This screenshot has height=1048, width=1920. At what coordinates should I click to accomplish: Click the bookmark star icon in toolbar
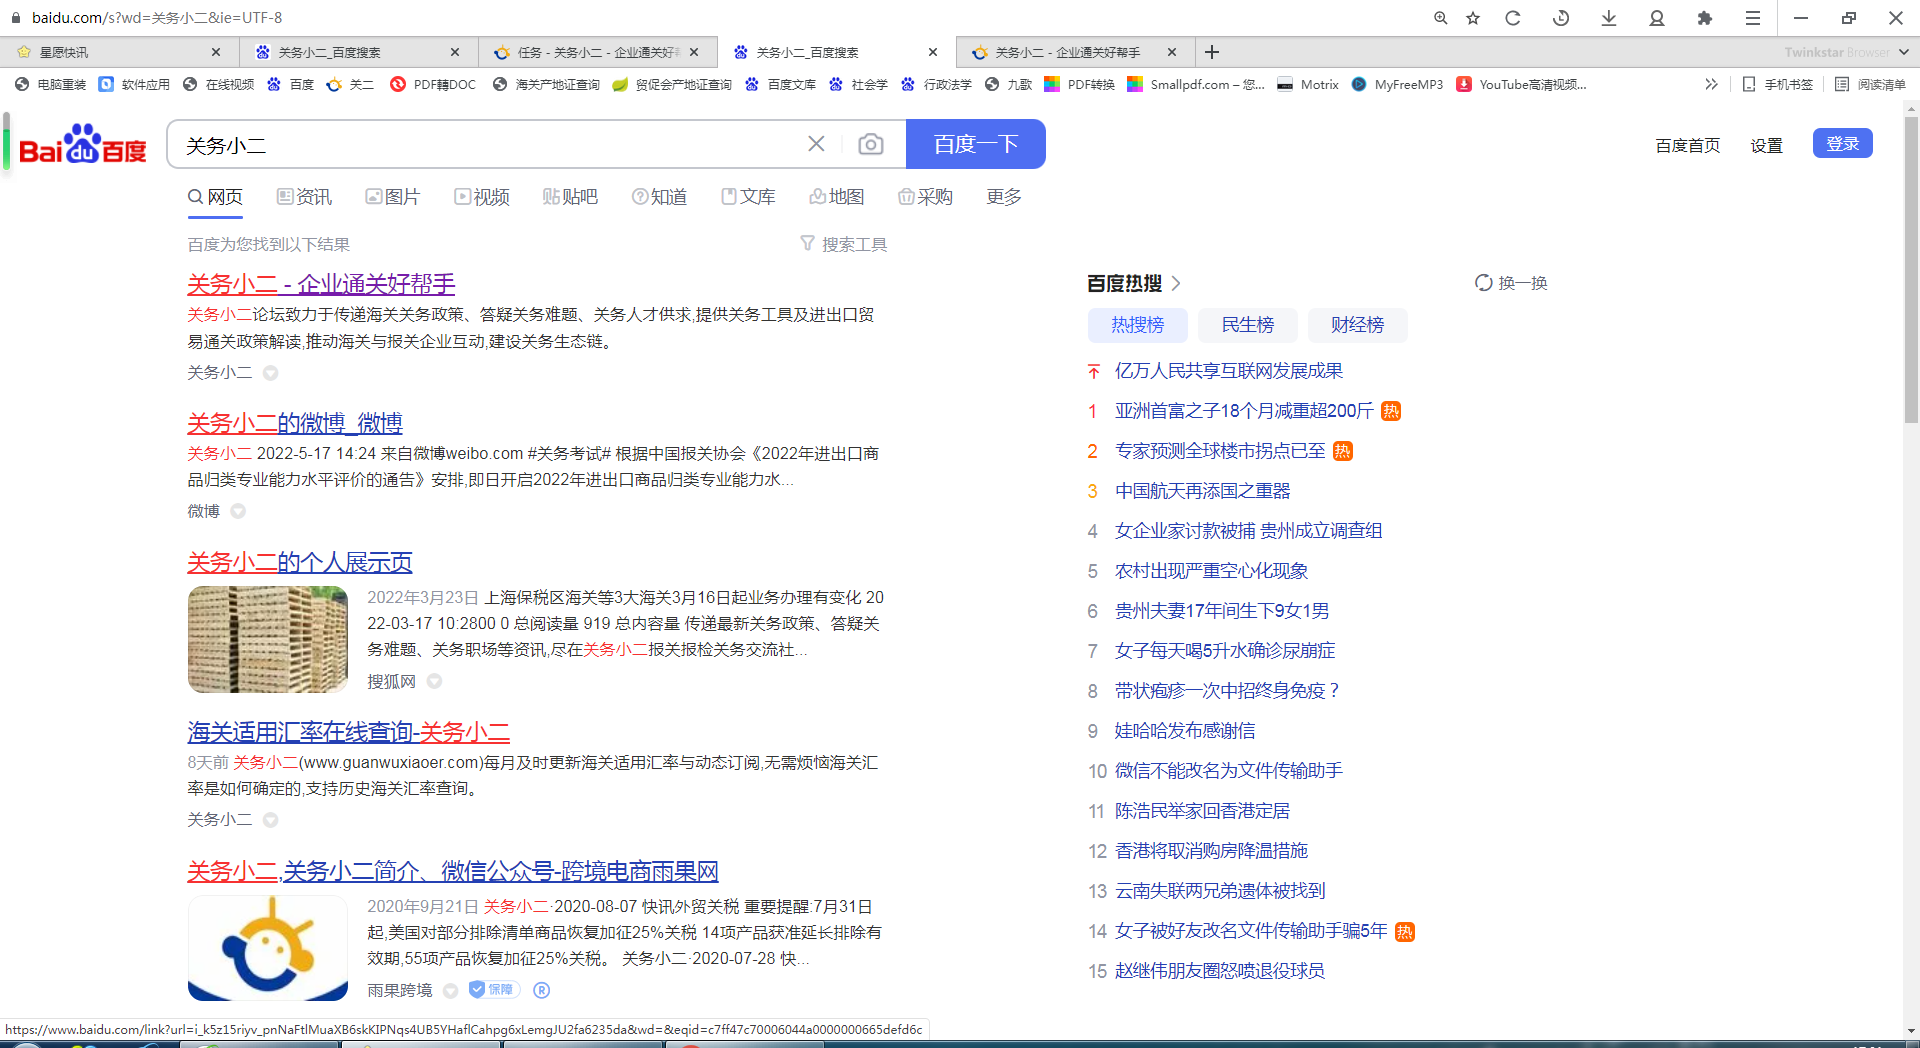click(1473, 18)
